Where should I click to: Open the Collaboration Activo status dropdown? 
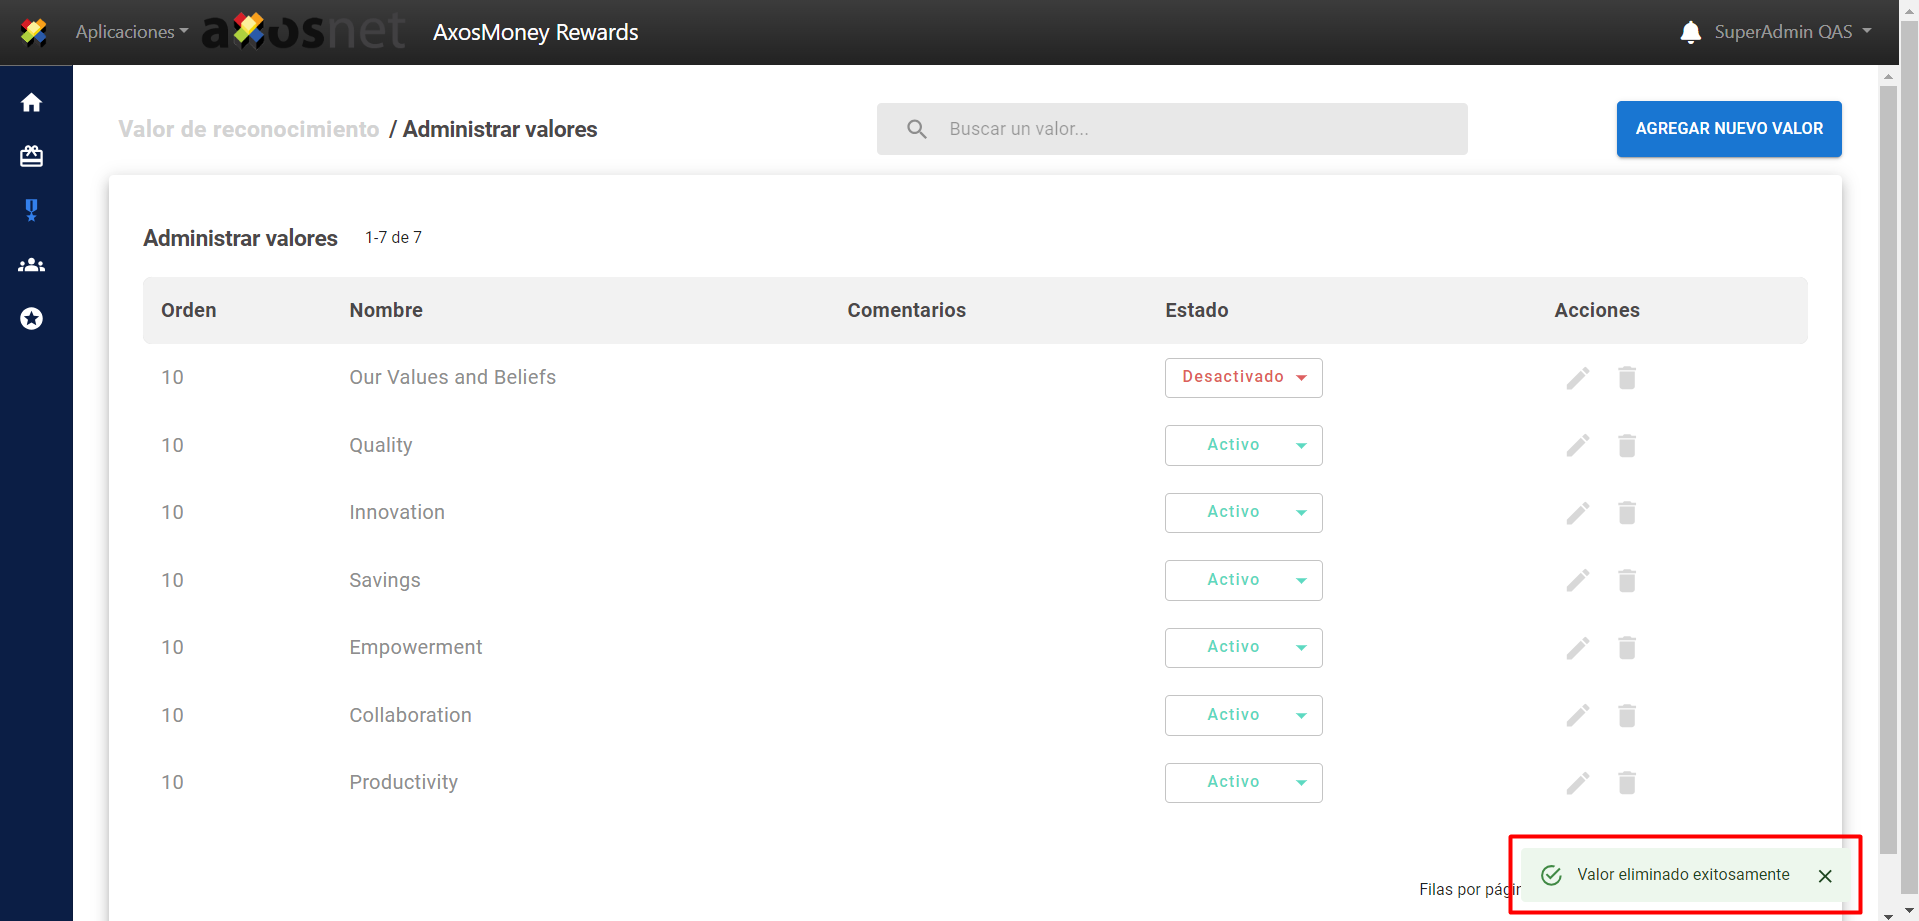[x=1243, y=716]
